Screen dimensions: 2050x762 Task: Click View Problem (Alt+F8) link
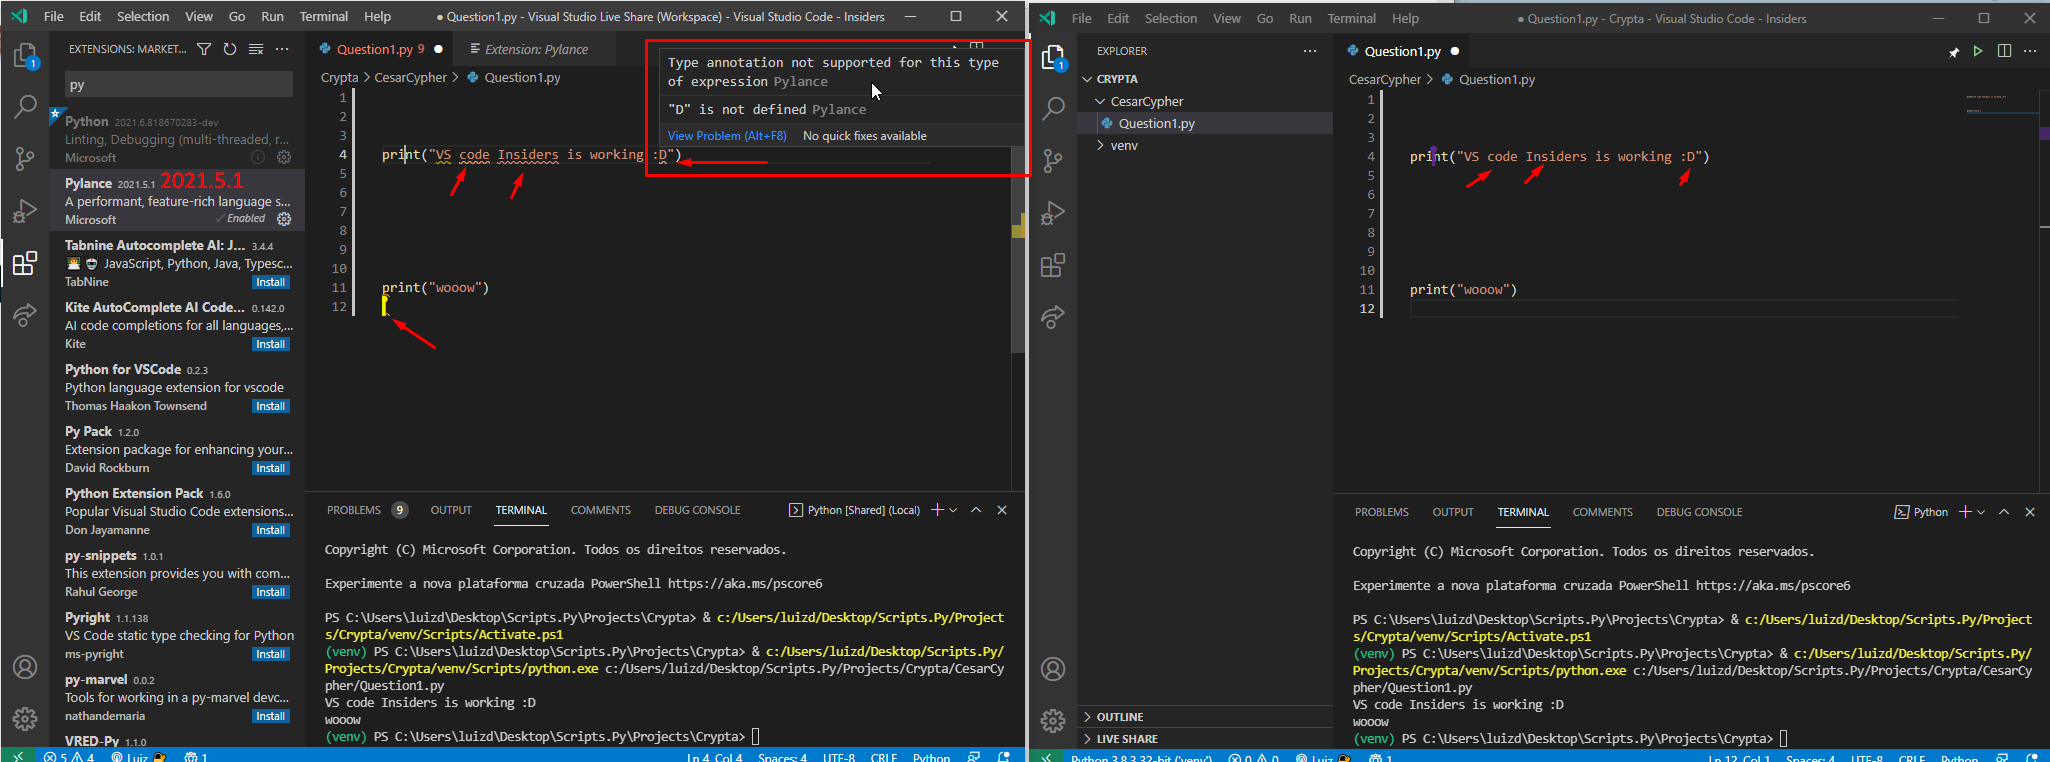pos(727,136)
